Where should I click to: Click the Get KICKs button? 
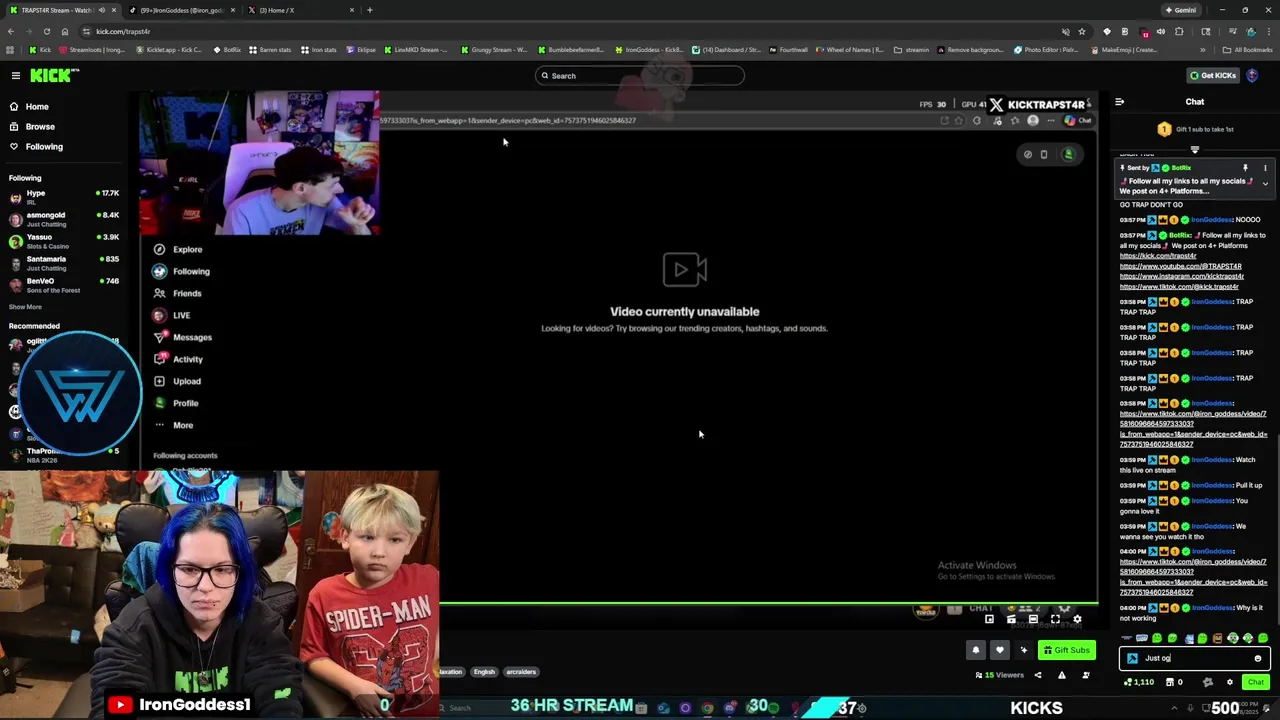coord(1213,75)
